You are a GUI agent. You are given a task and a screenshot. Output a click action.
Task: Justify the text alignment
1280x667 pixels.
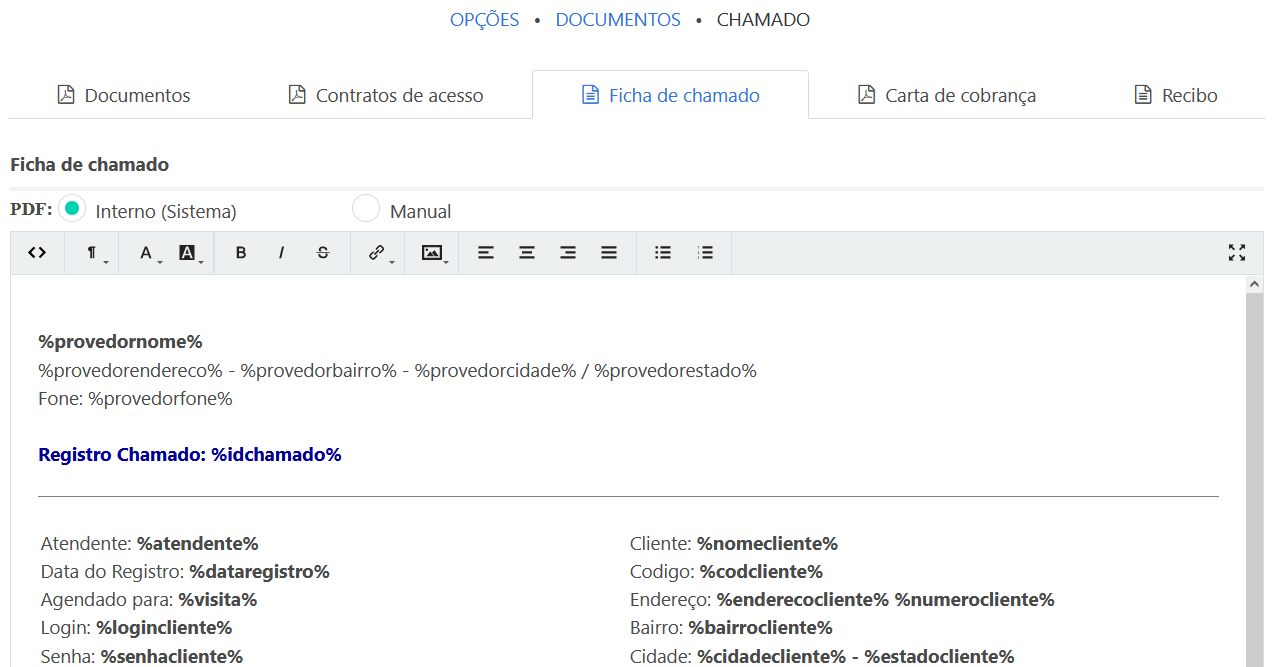click(609, 253)
